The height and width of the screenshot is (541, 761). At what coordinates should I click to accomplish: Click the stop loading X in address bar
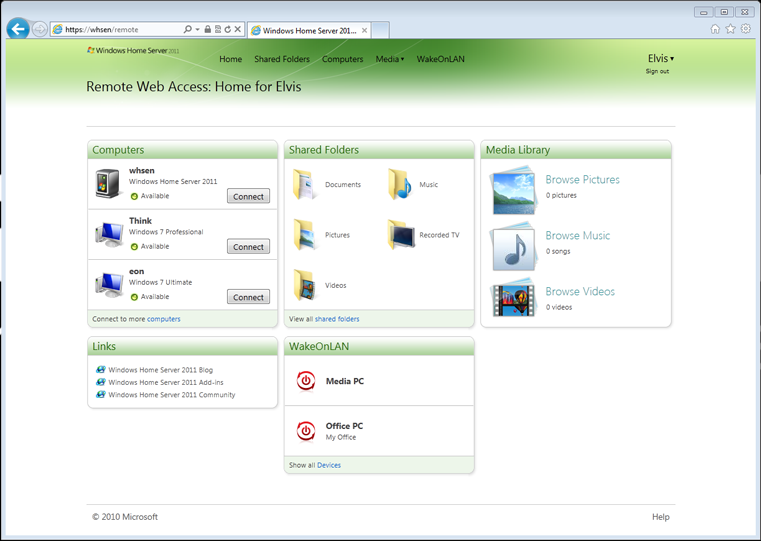click(238, 30)
